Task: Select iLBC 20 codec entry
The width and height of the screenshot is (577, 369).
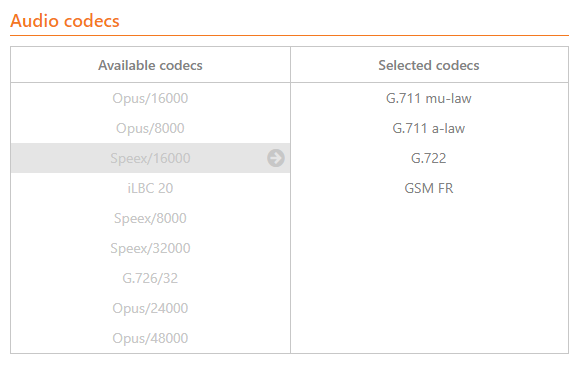Action: point(150,188)
